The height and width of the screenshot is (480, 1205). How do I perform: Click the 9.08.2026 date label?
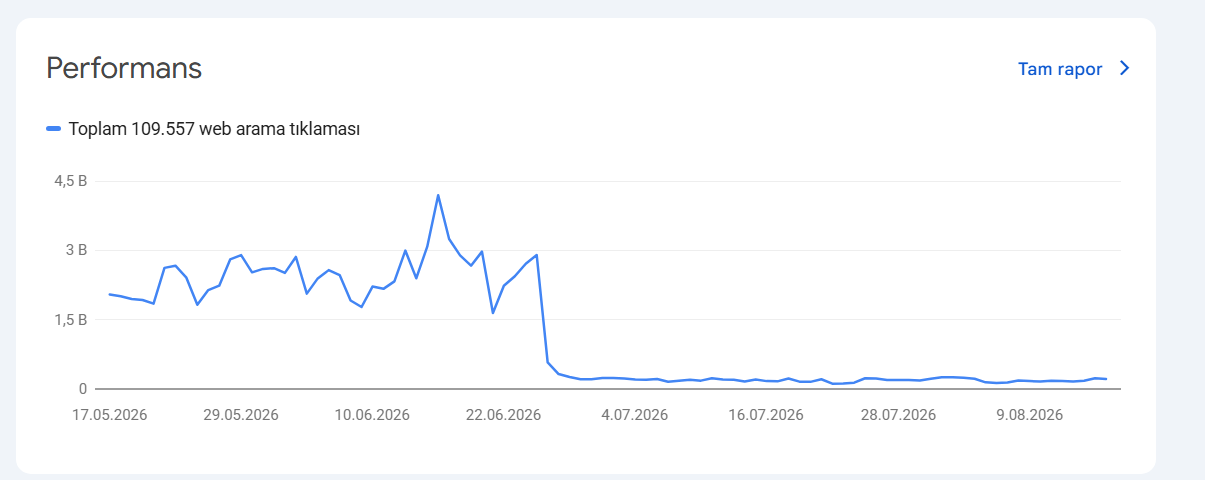[1030, 415]
